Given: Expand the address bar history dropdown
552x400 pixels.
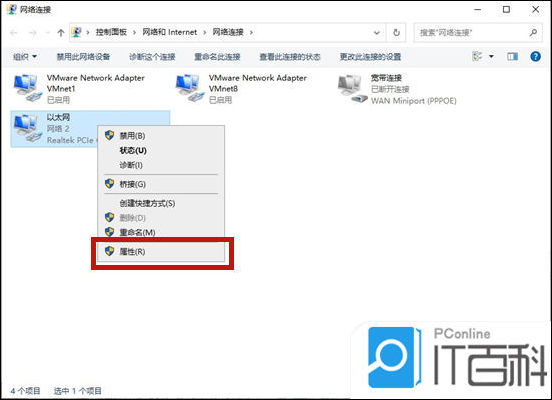Looking at the screenshot, I should pos(377,33).
